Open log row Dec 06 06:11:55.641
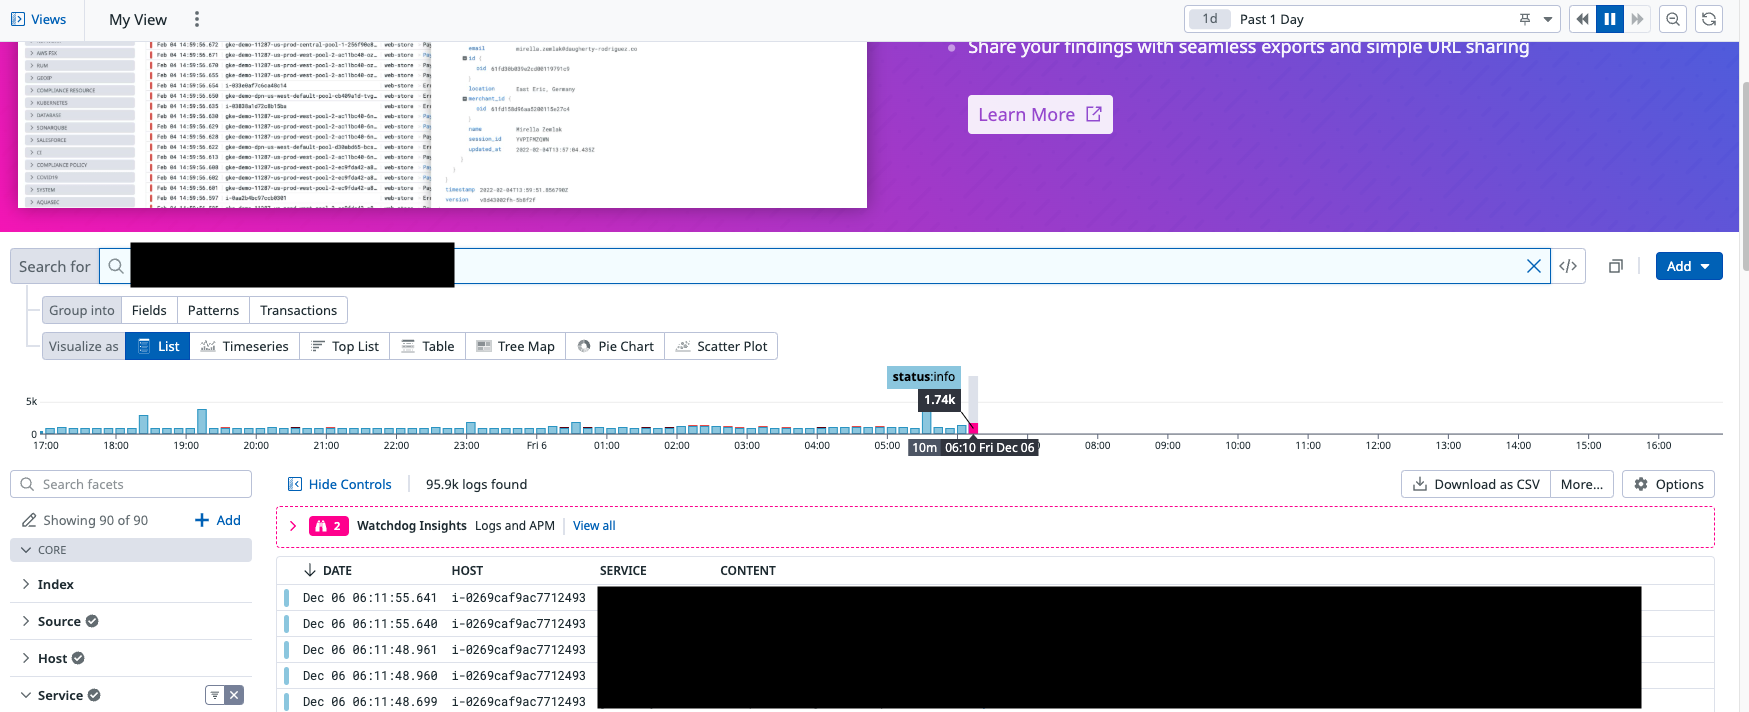Screen dimensions: 1749x712 click(995, 598)
